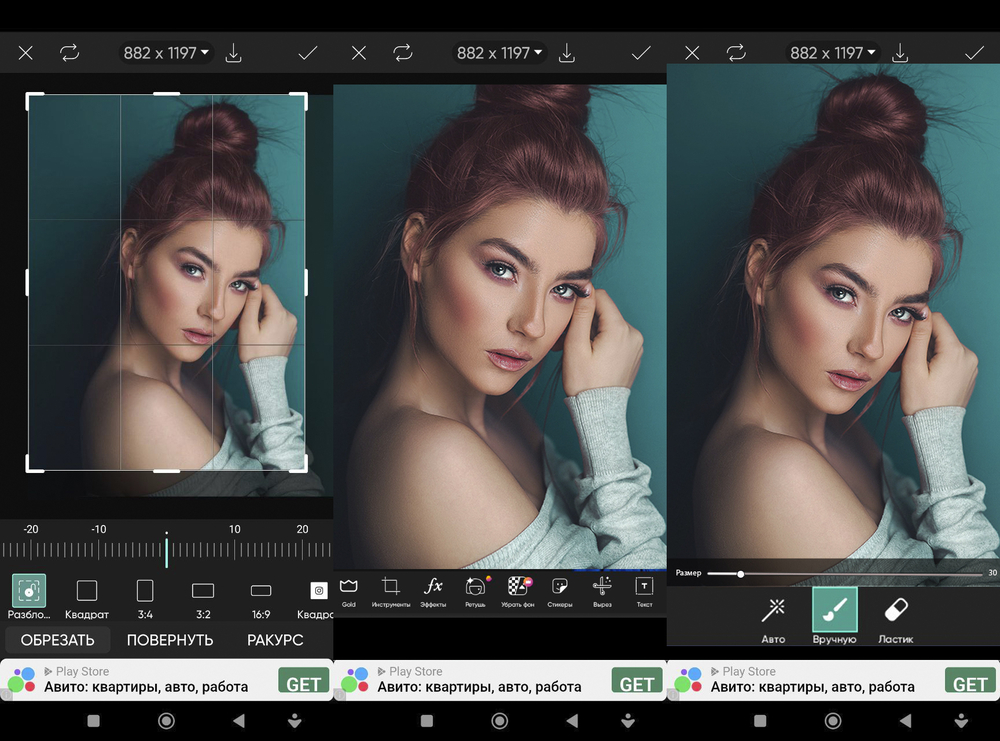Viewport: 1000px width, 741px height.
Task: Open the Ретушь retouch tool
Action: [x=476, y=588]
